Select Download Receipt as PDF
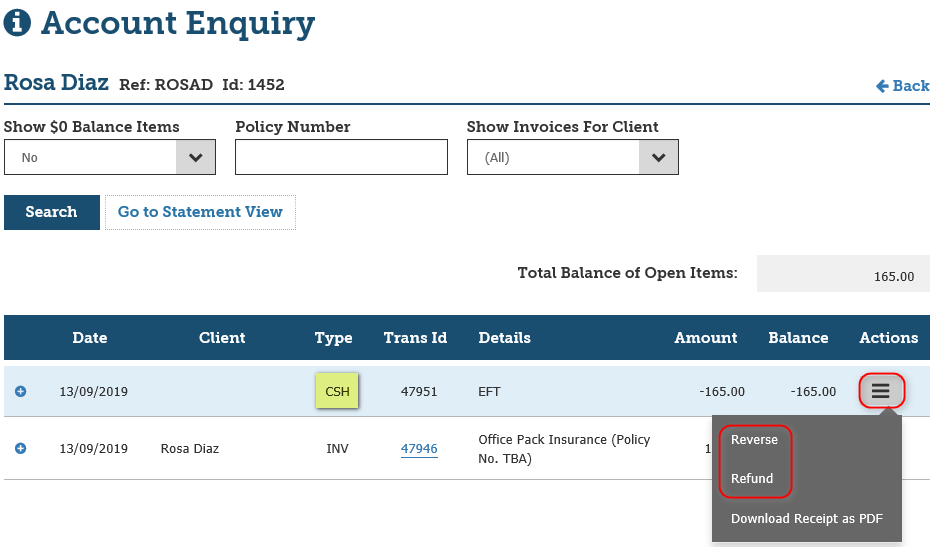The image size is (936, 550). coord(806,519)
